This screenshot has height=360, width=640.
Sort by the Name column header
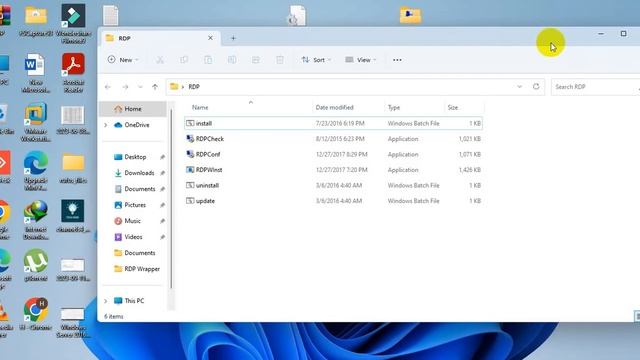pos(200,107)
